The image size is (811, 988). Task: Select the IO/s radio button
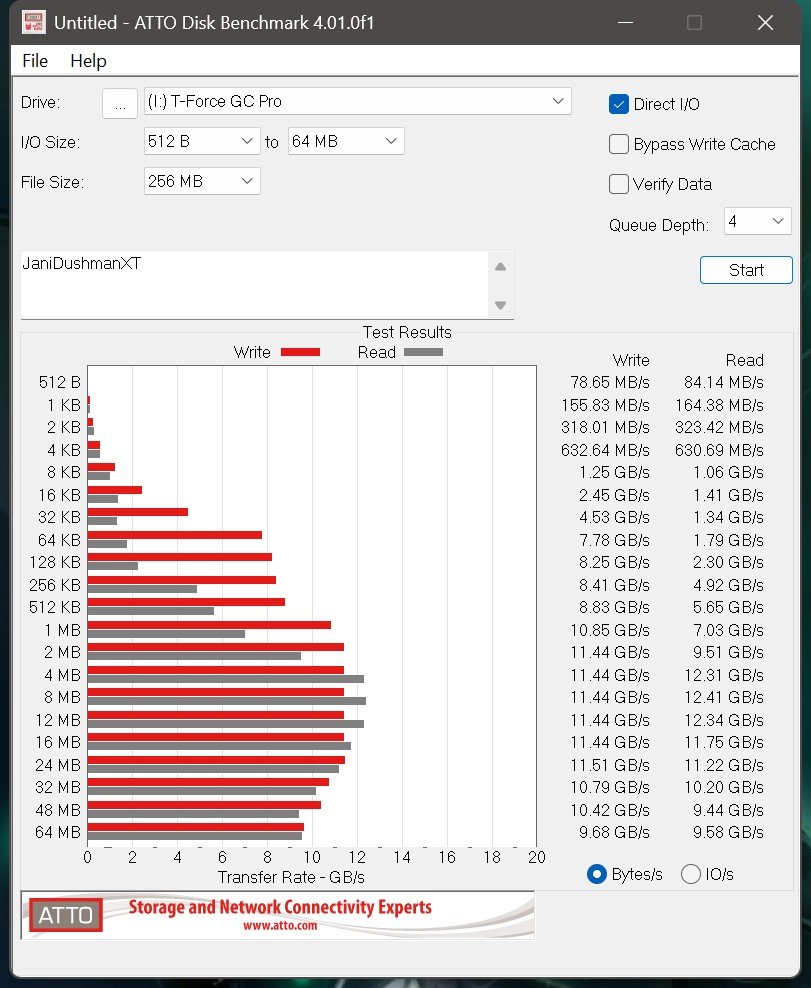click(691, 874)
